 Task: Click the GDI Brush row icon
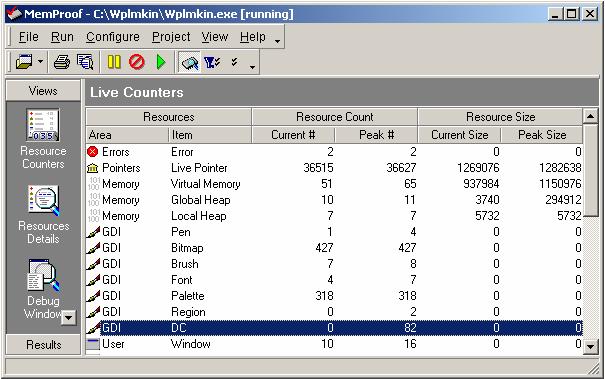93,264
